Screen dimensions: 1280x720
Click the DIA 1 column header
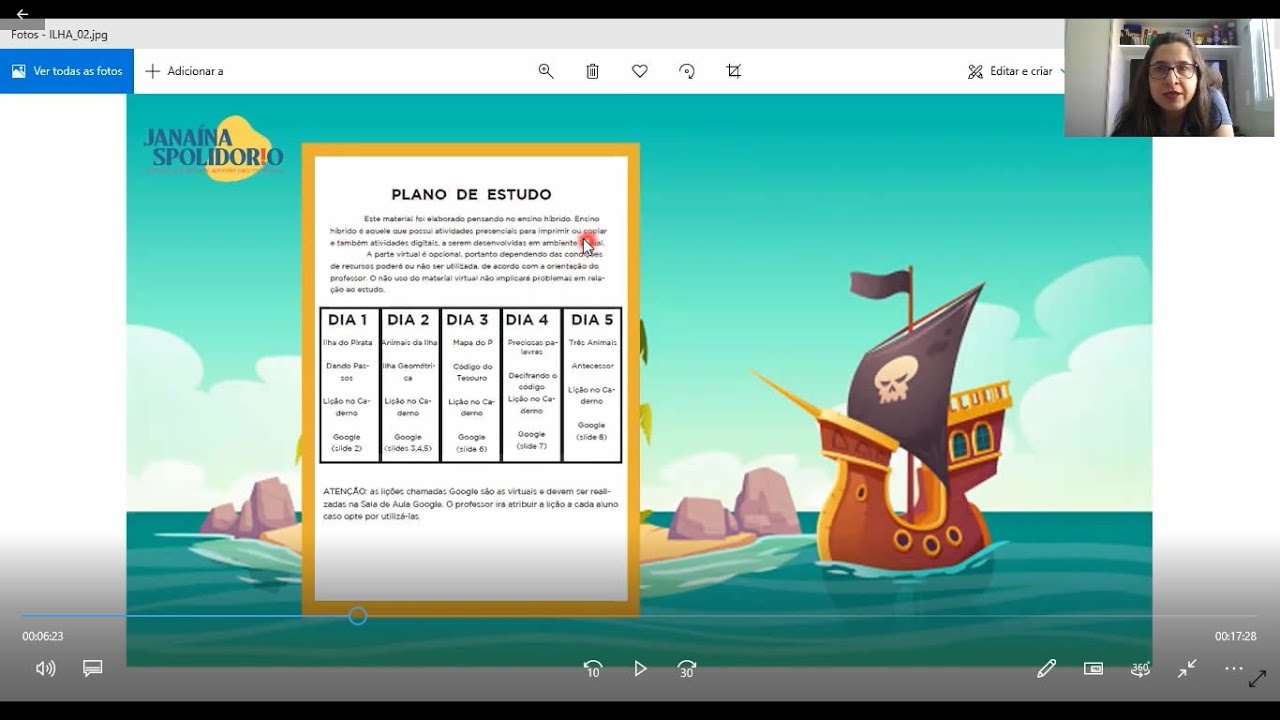point(347,320)
